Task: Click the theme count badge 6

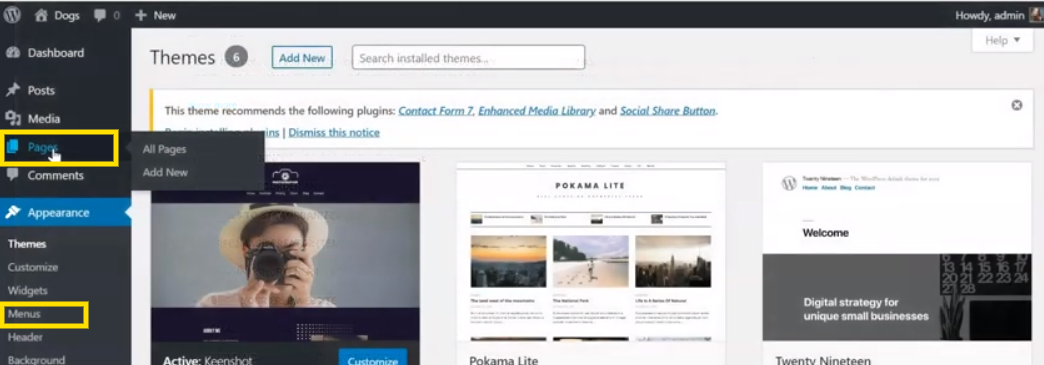Action: 236,57
